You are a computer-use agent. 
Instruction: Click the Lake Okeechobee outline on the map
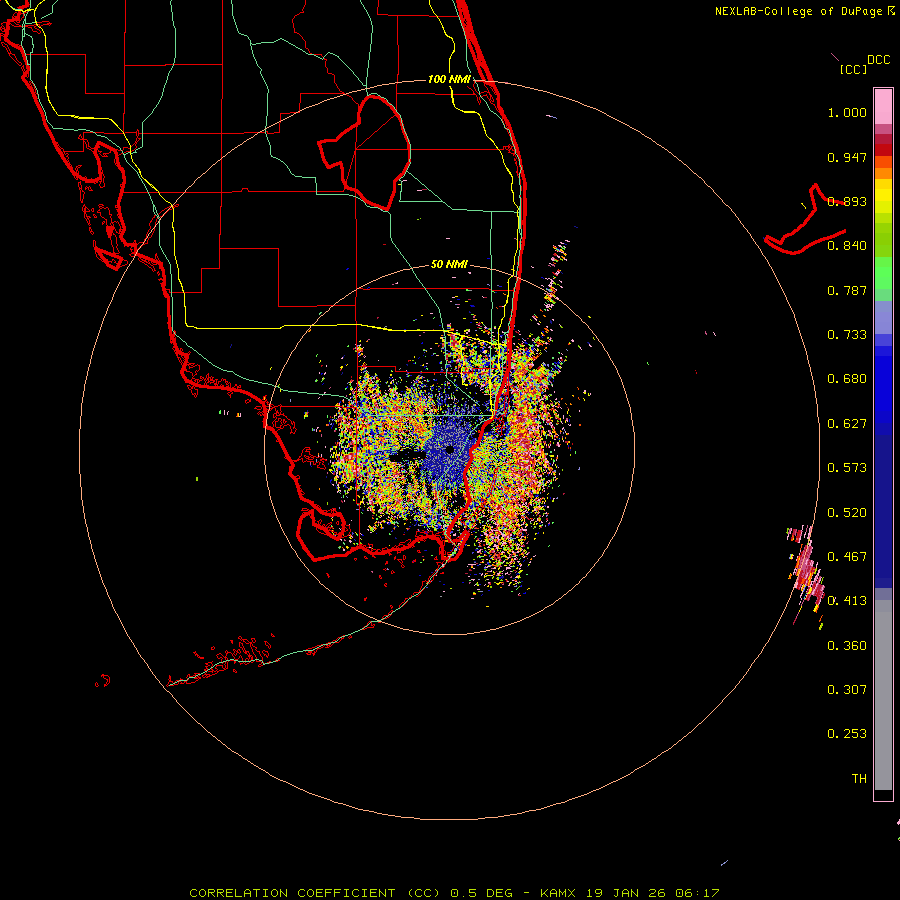click(364, 153)
